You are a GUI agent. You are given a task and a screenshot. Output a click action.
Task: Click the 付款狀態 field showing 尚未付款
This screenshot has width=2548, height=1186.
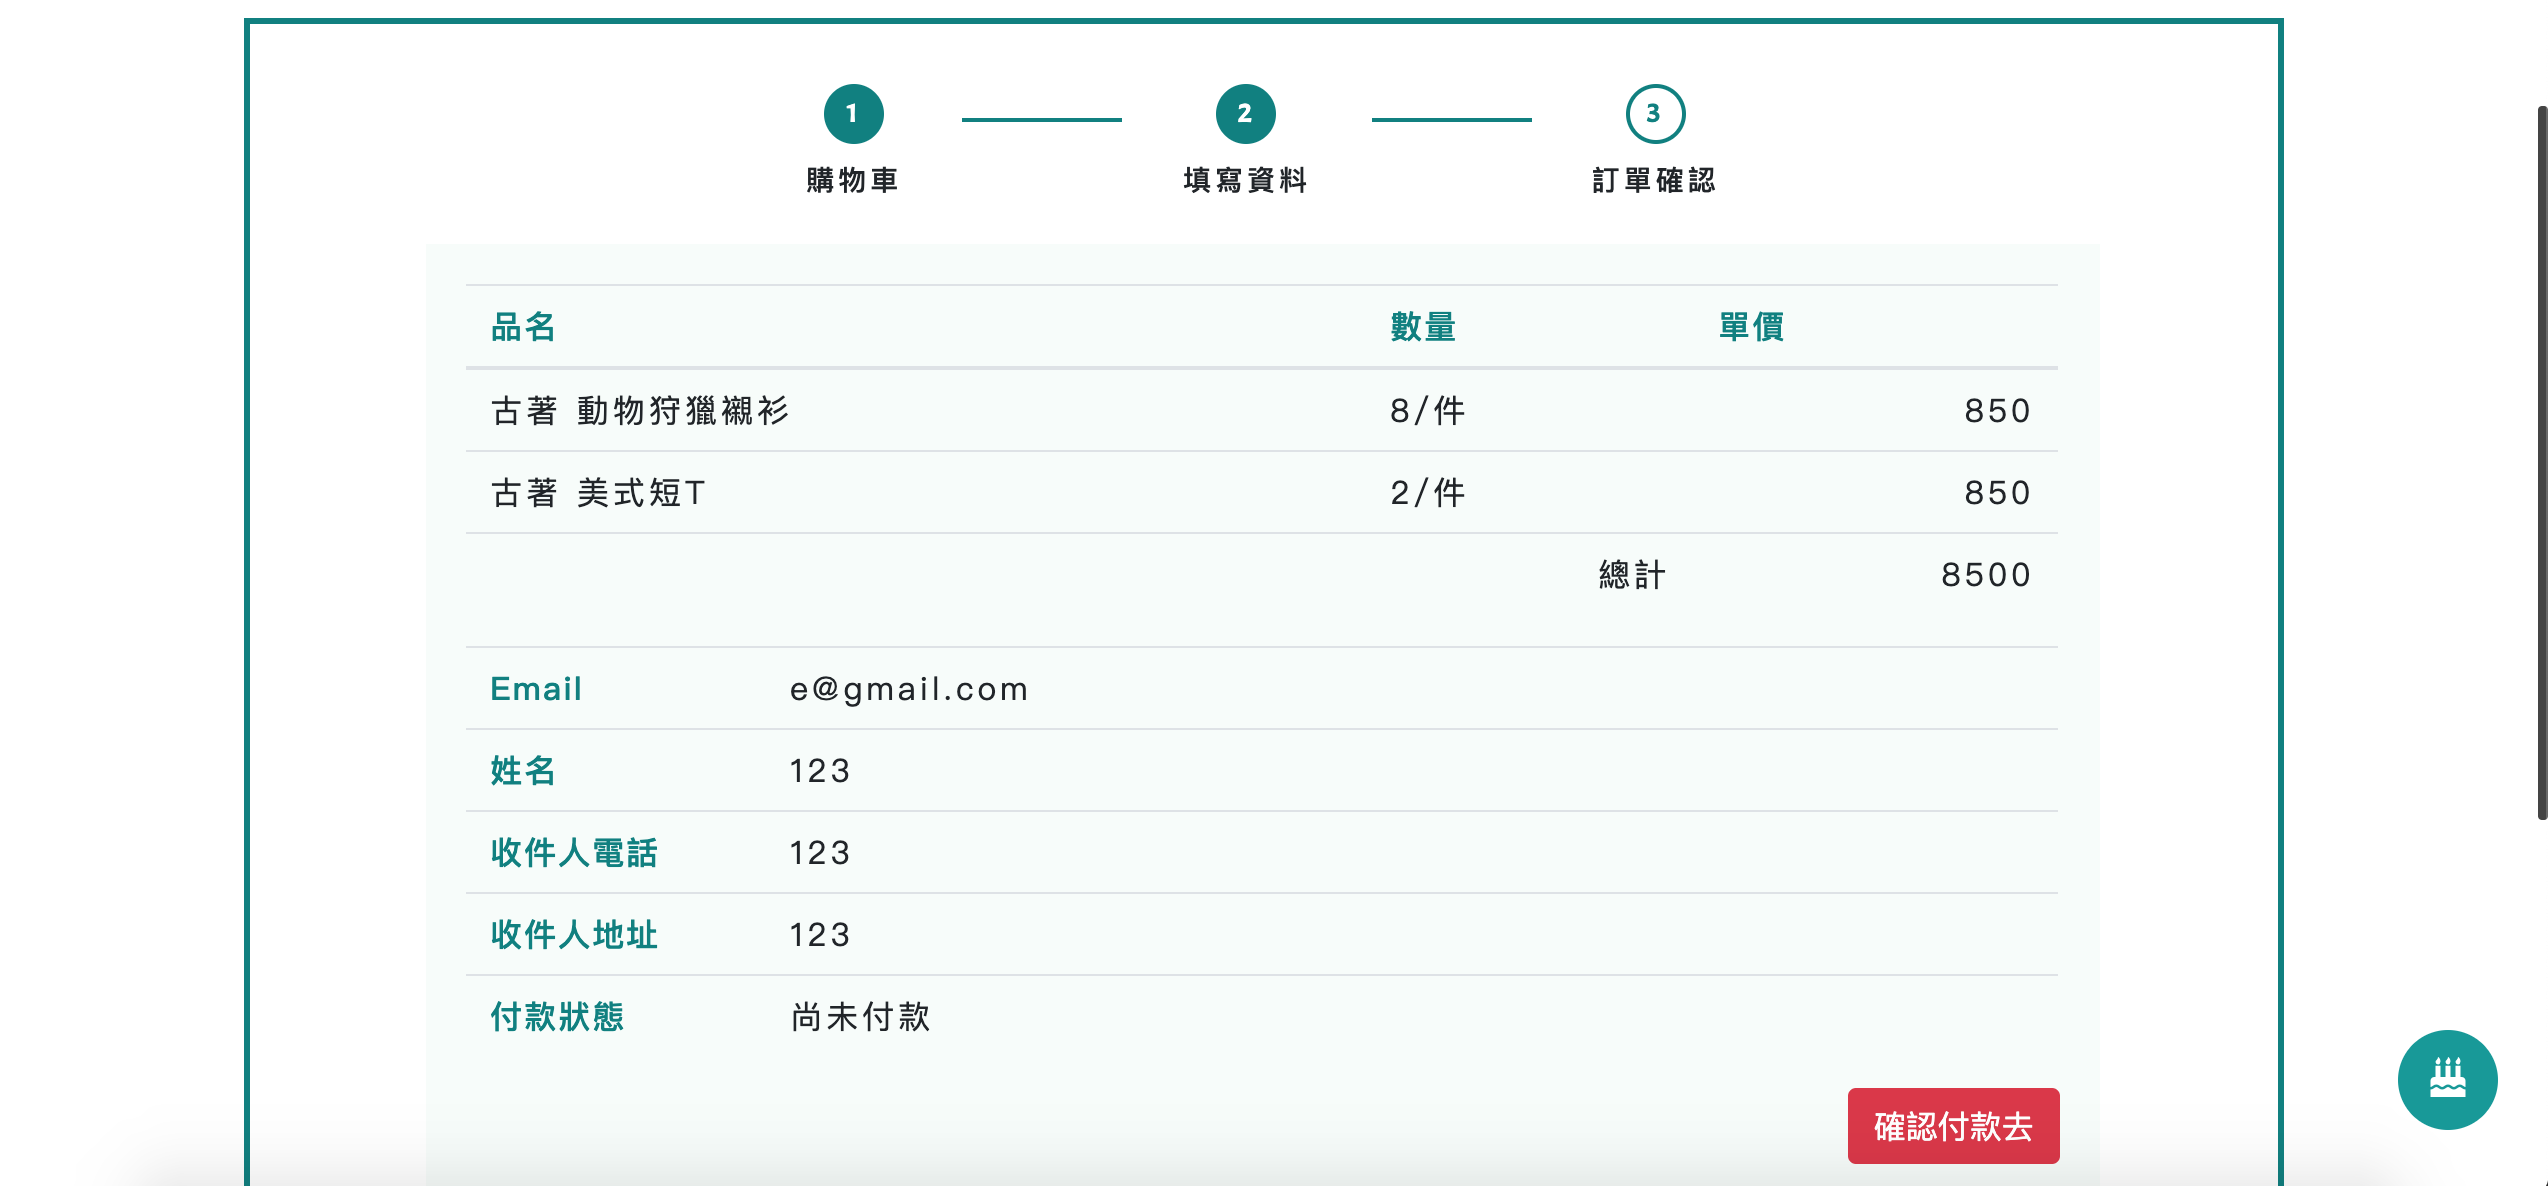tap(858, 1016)
